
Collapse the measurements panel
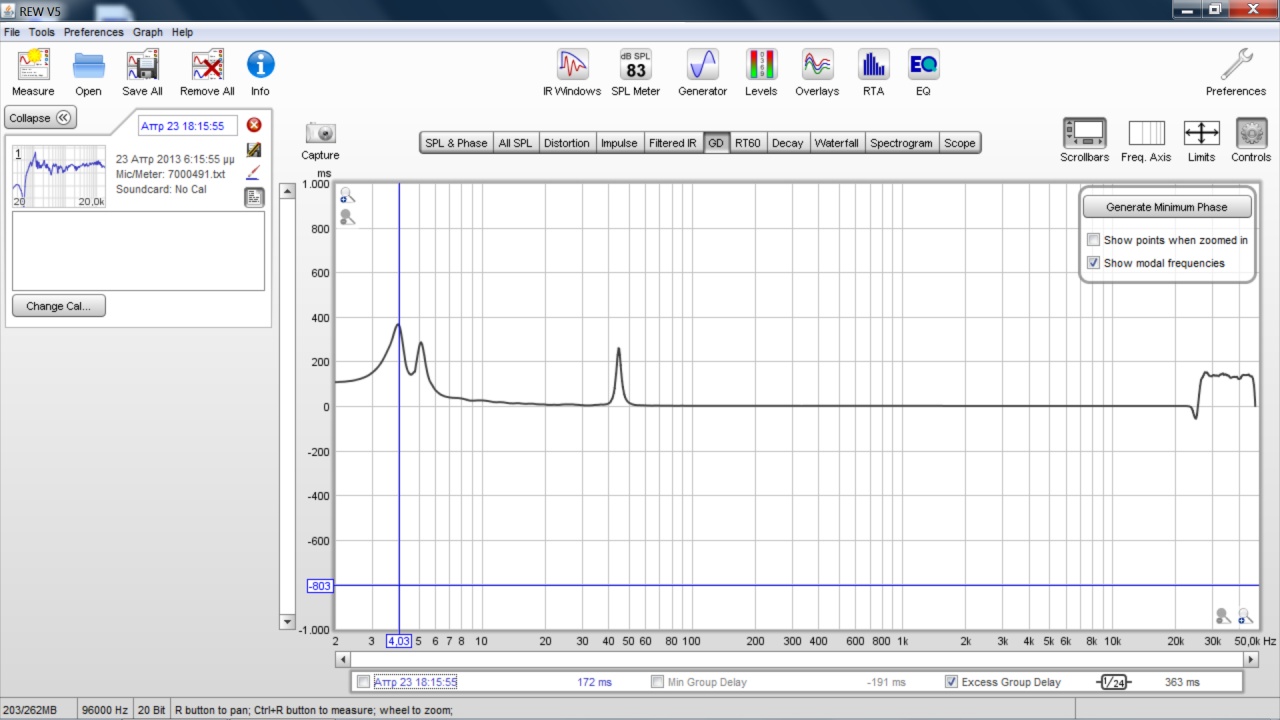click(x=40, y=118)
